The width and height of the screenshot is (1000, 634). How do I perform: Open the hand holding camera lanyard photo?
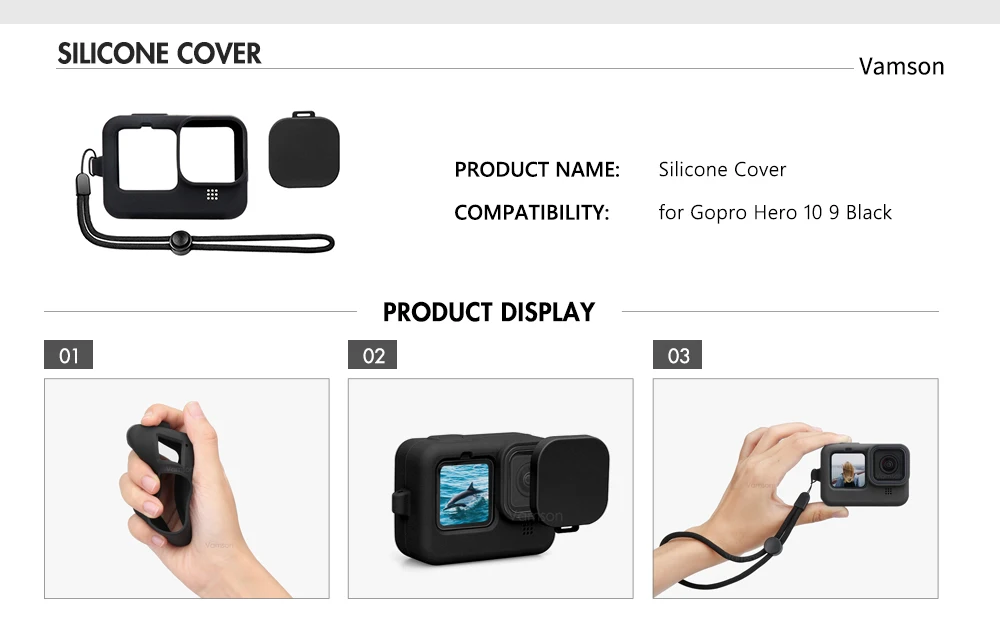click(795, 489)
